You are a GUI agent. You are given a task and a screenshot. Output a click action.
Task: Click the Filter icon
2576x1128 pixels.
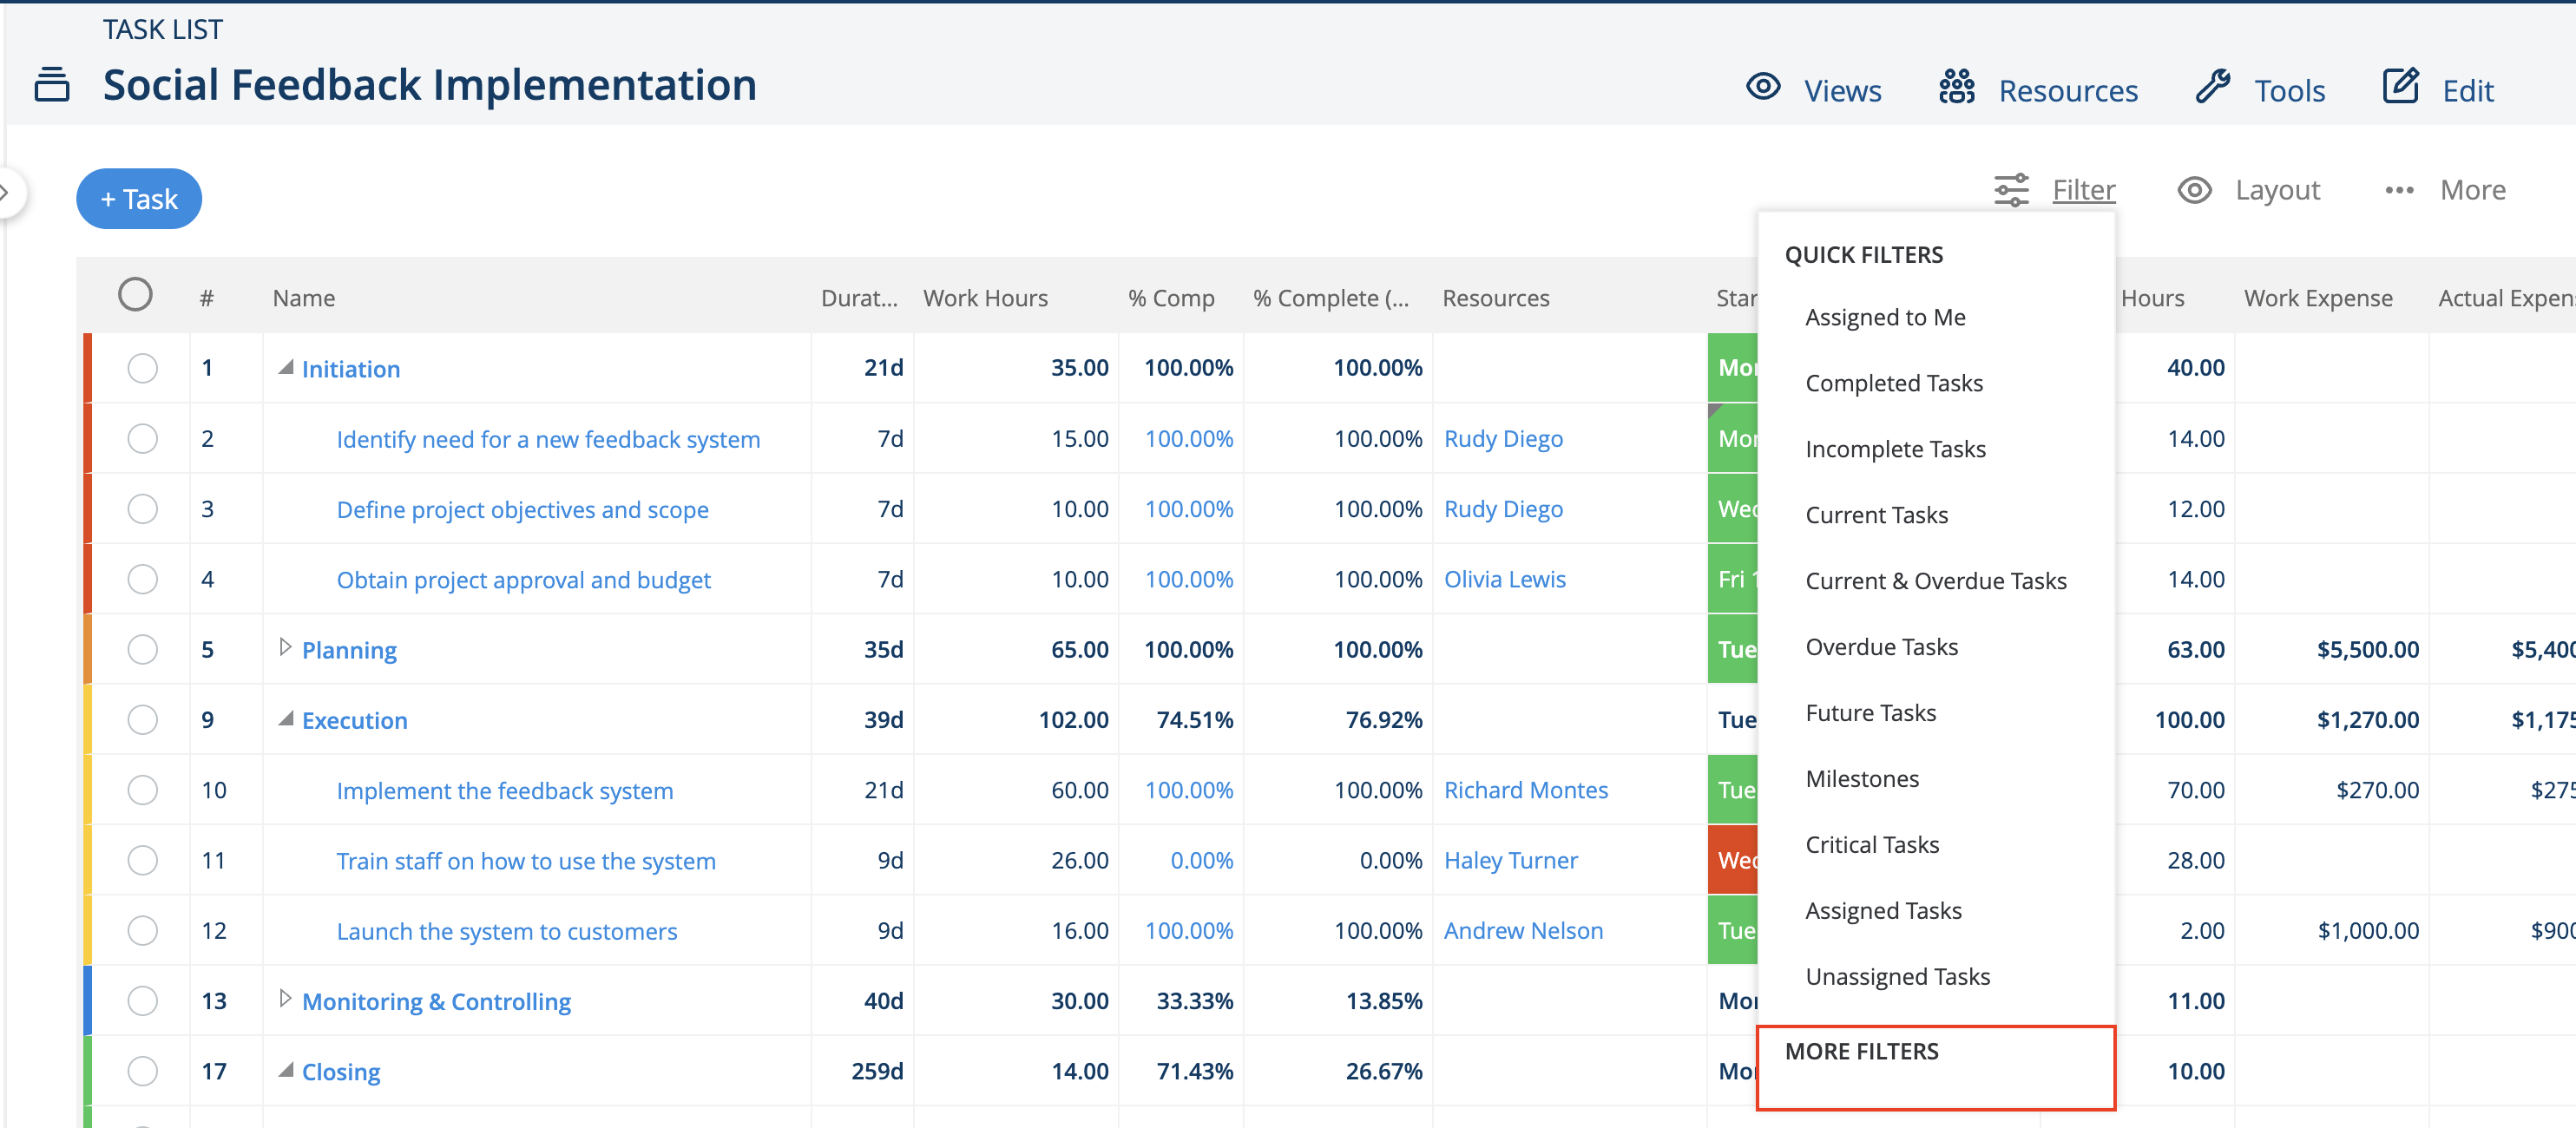(2011, 189)
